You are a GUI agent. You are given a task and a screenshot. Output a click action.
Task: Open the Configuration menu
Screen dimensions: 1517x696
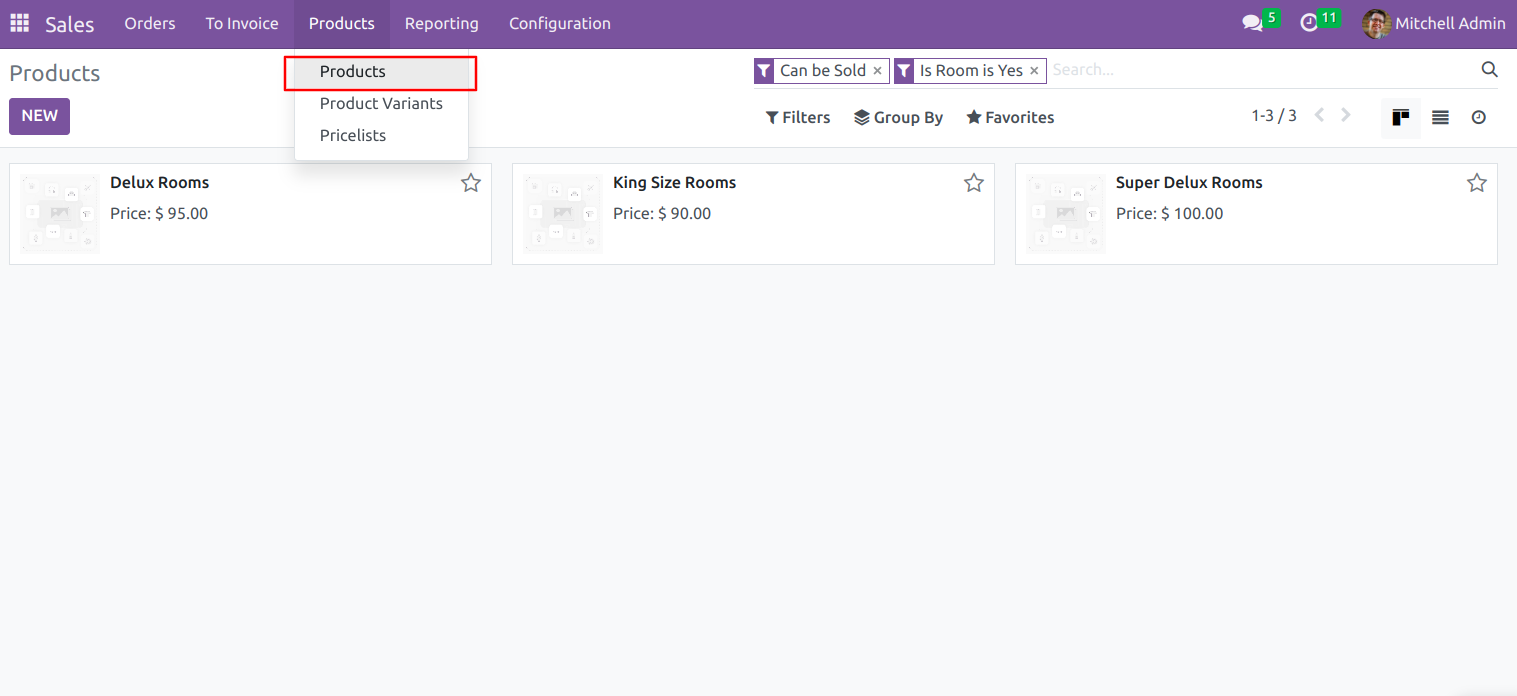click(x=560, y=23)
